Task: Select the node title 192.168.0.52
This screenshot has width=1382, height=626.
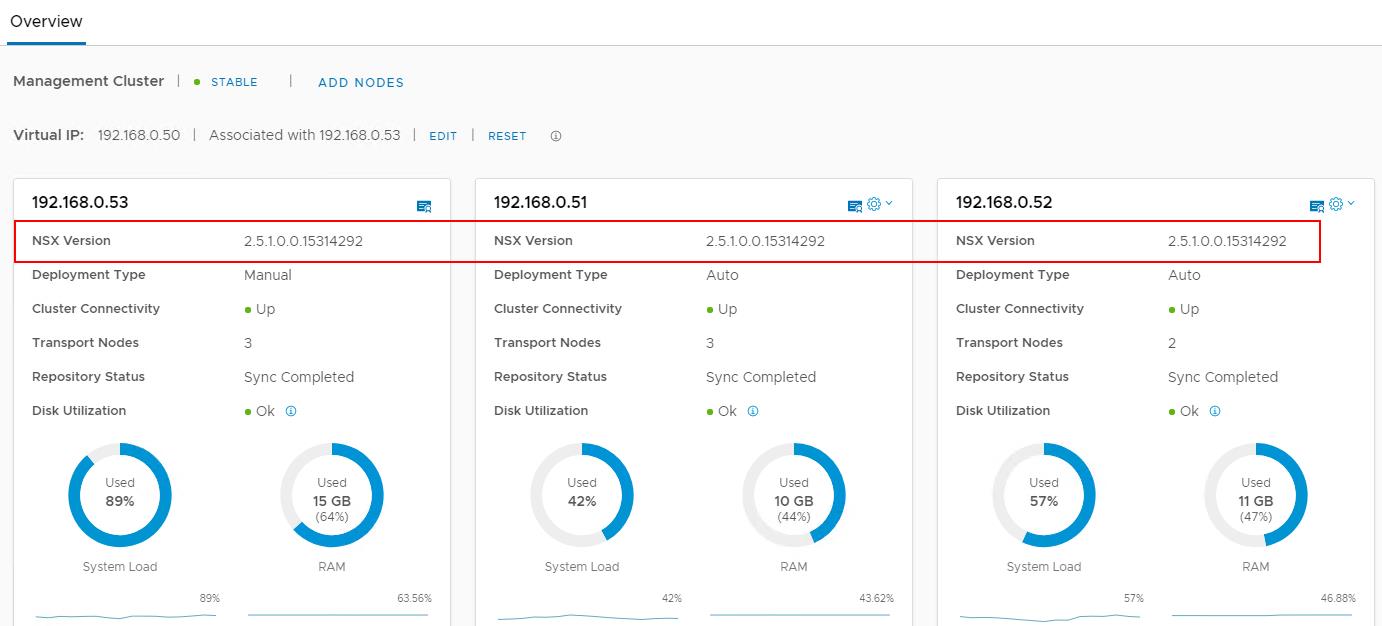Action: click(1003, 203)
